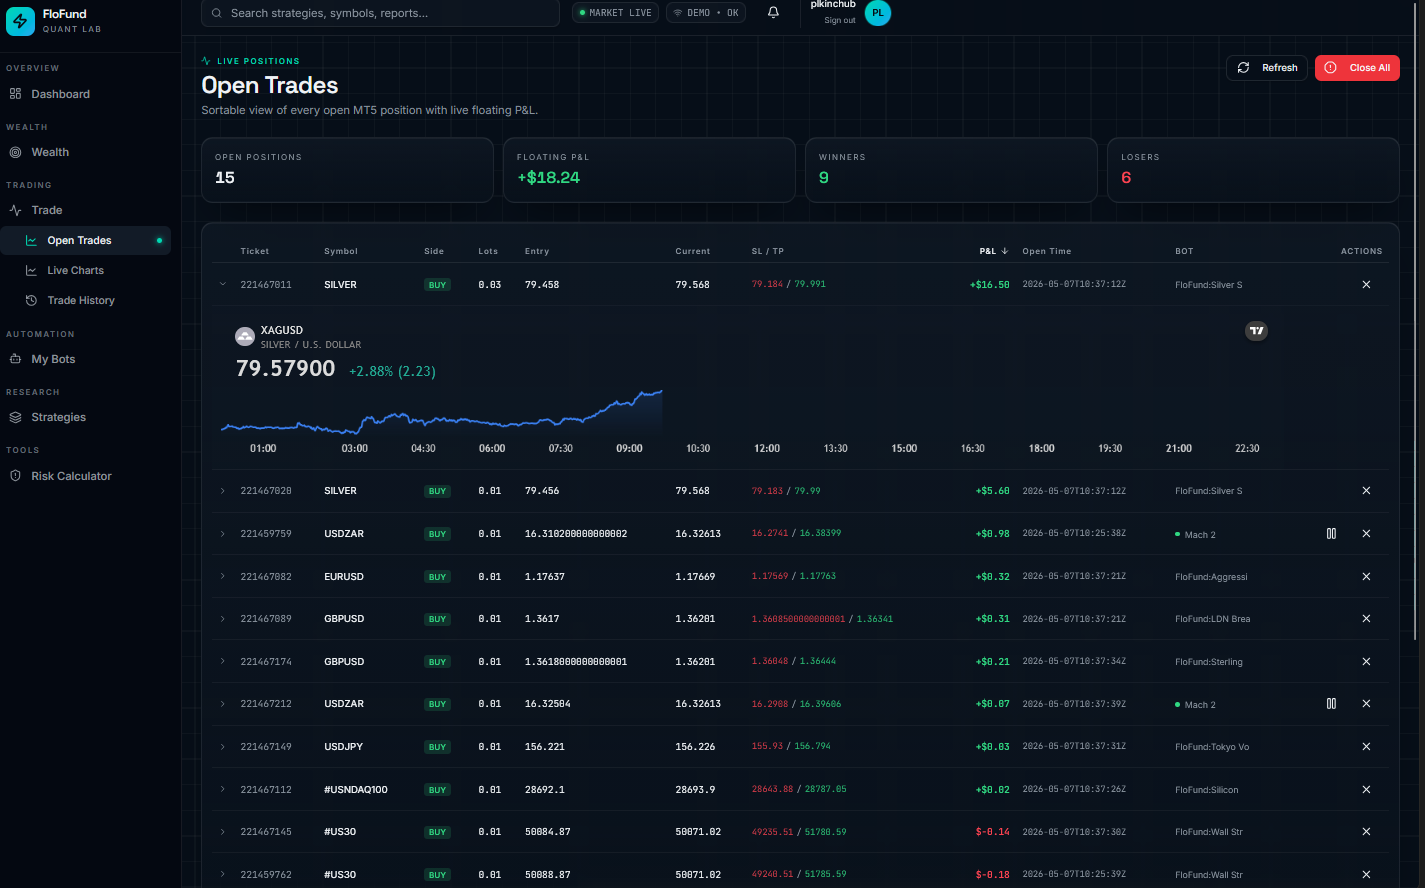The width and height of the screenshot is (1425, 888).
Task: Sort by the Lots column header
Action: point(488,251)
